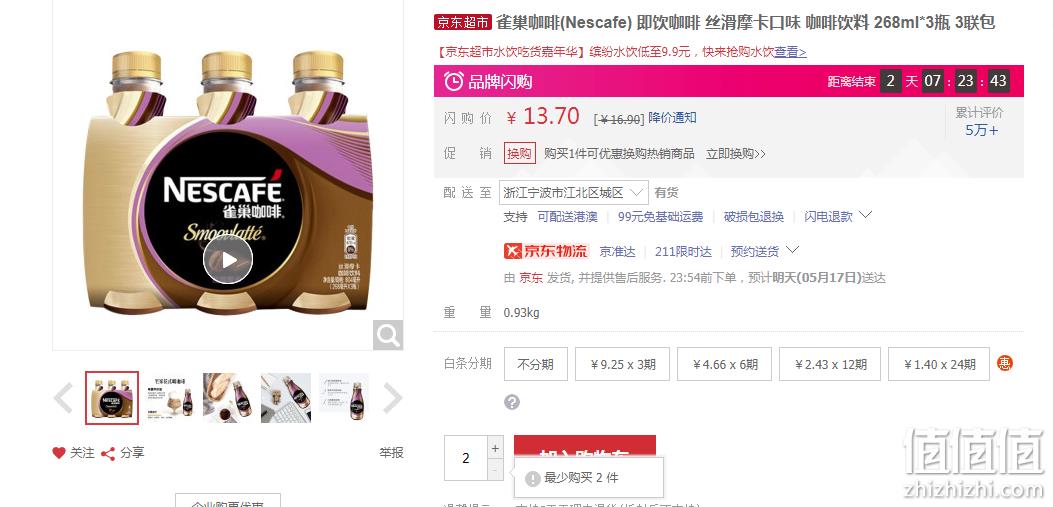Expand the service support options after 闪电退款

(x=866, y=216)
